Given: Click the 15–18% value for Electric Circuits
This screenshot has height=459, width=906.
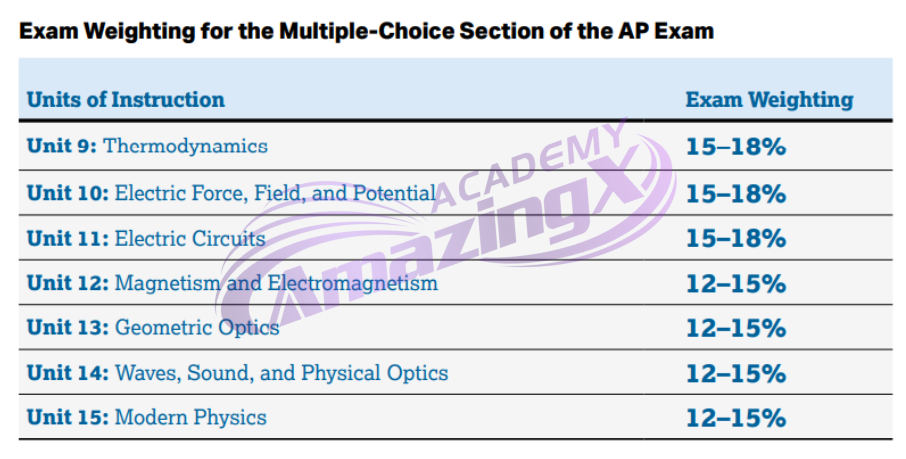Looking at the screenshot, I should [x=736, y=239].
